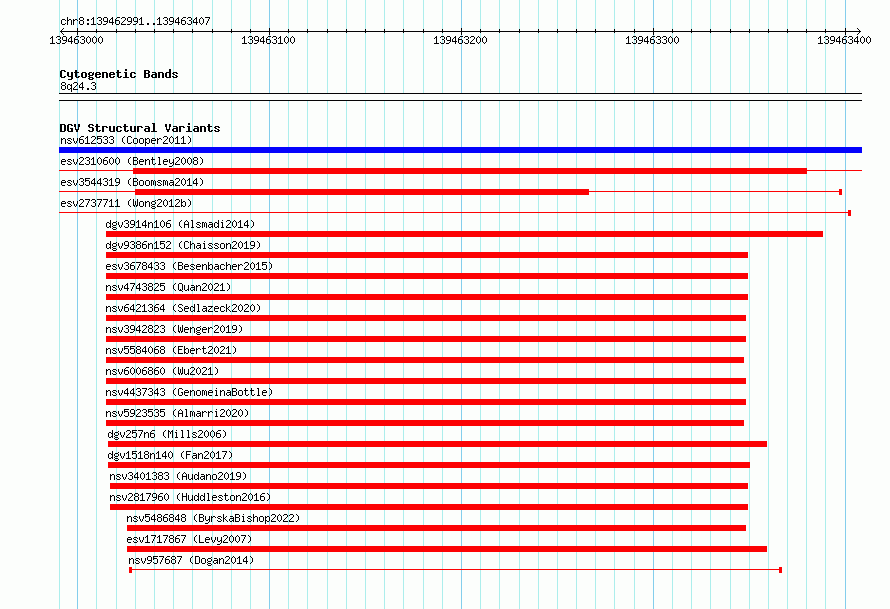Click the red bar under nsv5486848 (ByrskaBishop2022)
Image resolution: width=890 pixels, height=609 pixels.
(436, 528)
